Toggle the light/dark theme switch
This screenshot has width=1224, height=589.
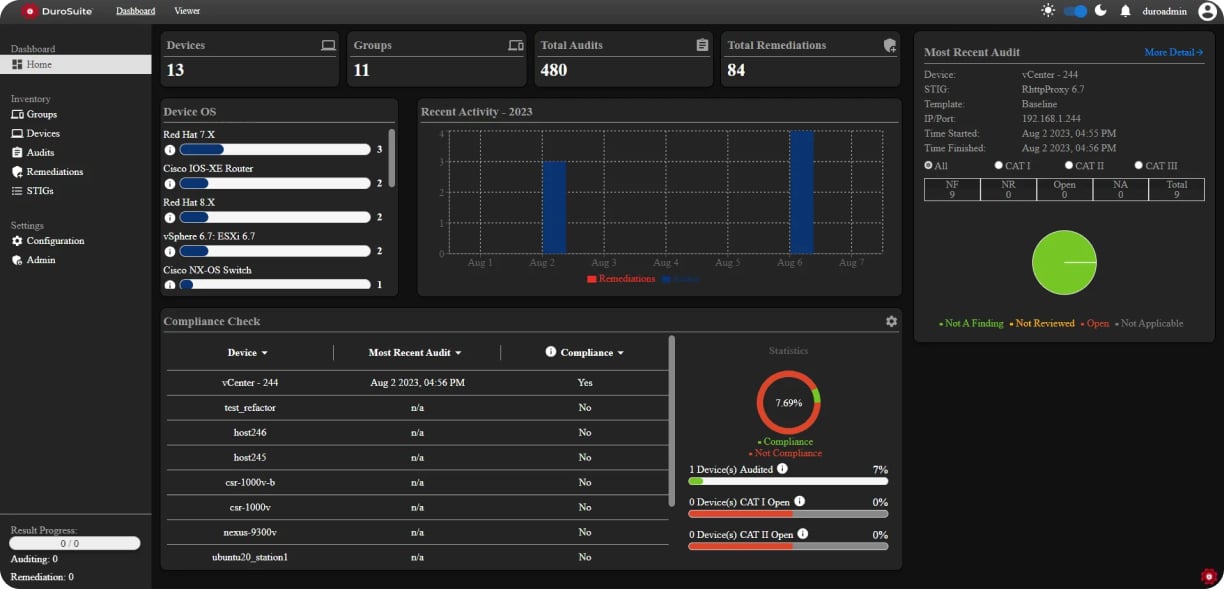point(1075,11)
